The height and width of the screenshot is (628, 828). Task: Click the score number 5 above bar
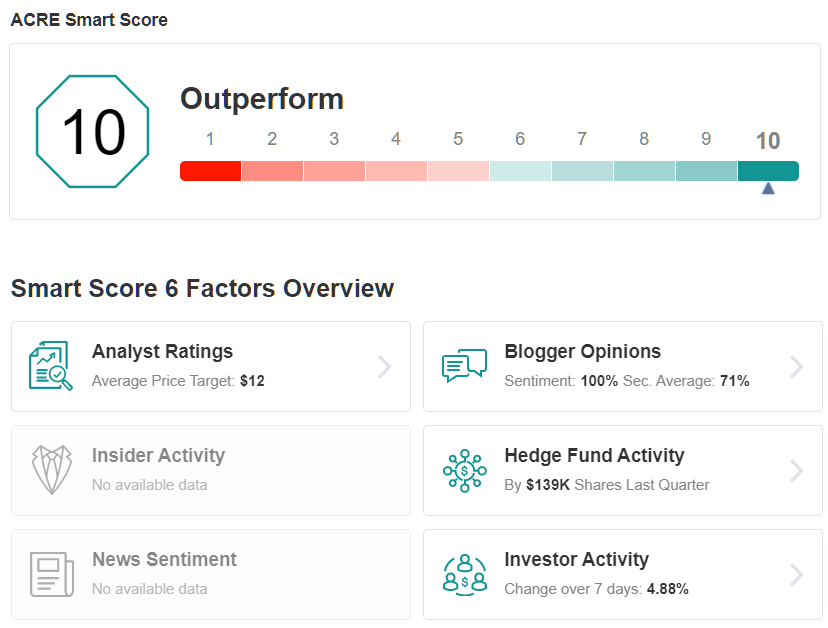458,139
